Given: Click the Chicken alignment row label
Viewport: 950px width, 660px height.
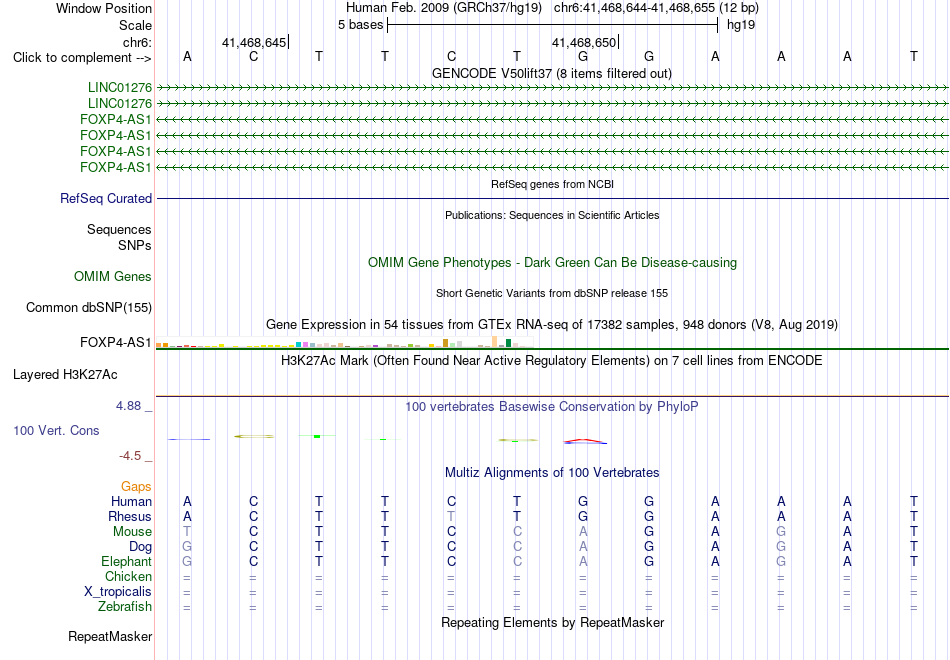Looking at the screenshot, I should (128, 576).
